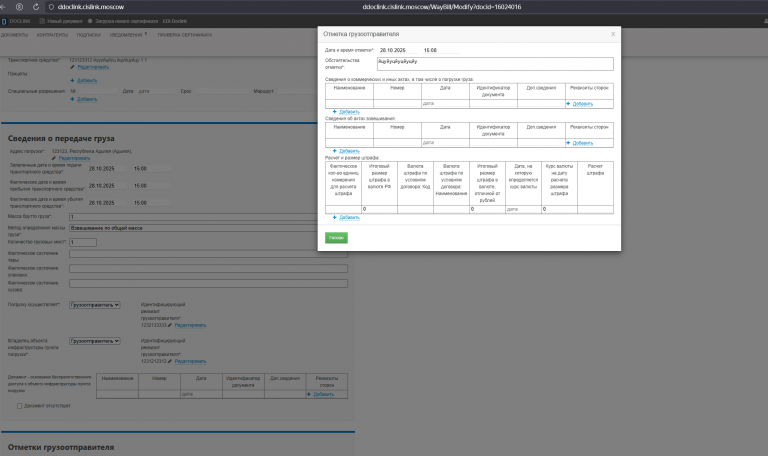Click 'Добавить' under the weighing acts table
The image size is (768, 456).
click(x=349, y=151)
